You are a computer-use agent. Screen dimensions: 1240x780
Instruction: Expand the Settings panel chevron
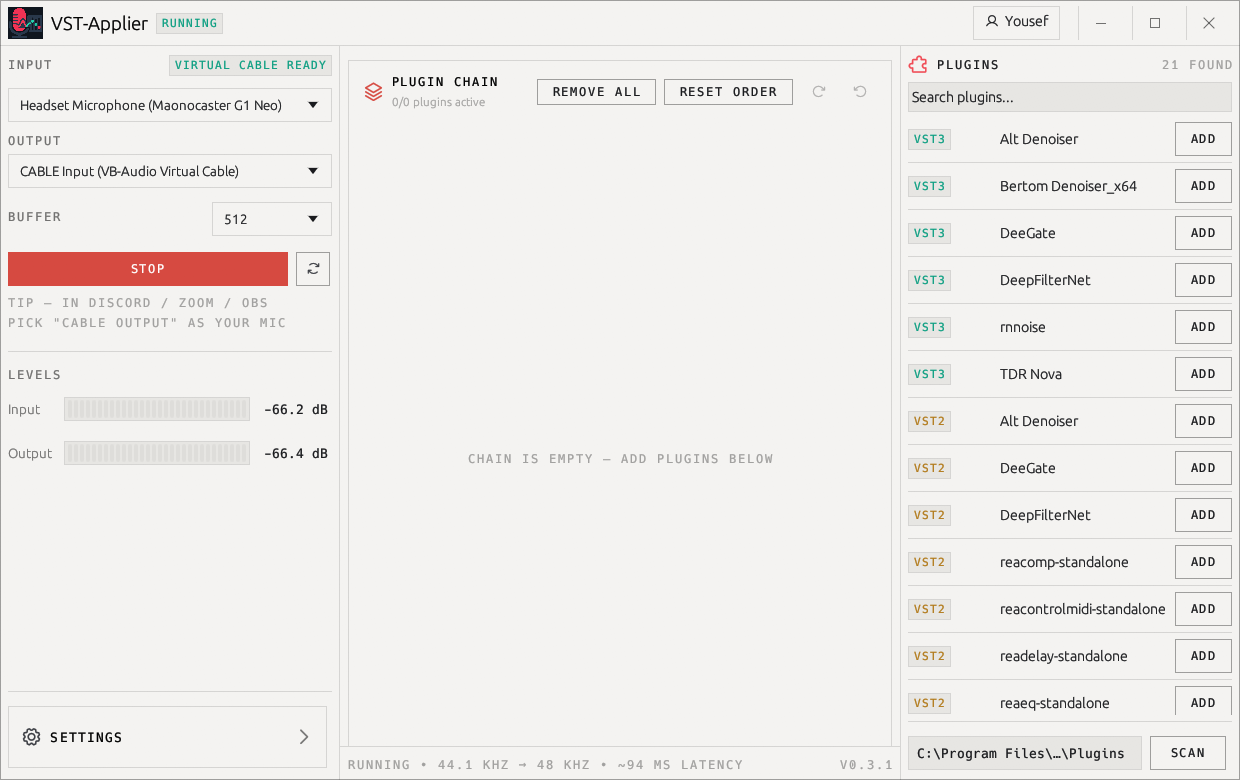pos(304,737)
